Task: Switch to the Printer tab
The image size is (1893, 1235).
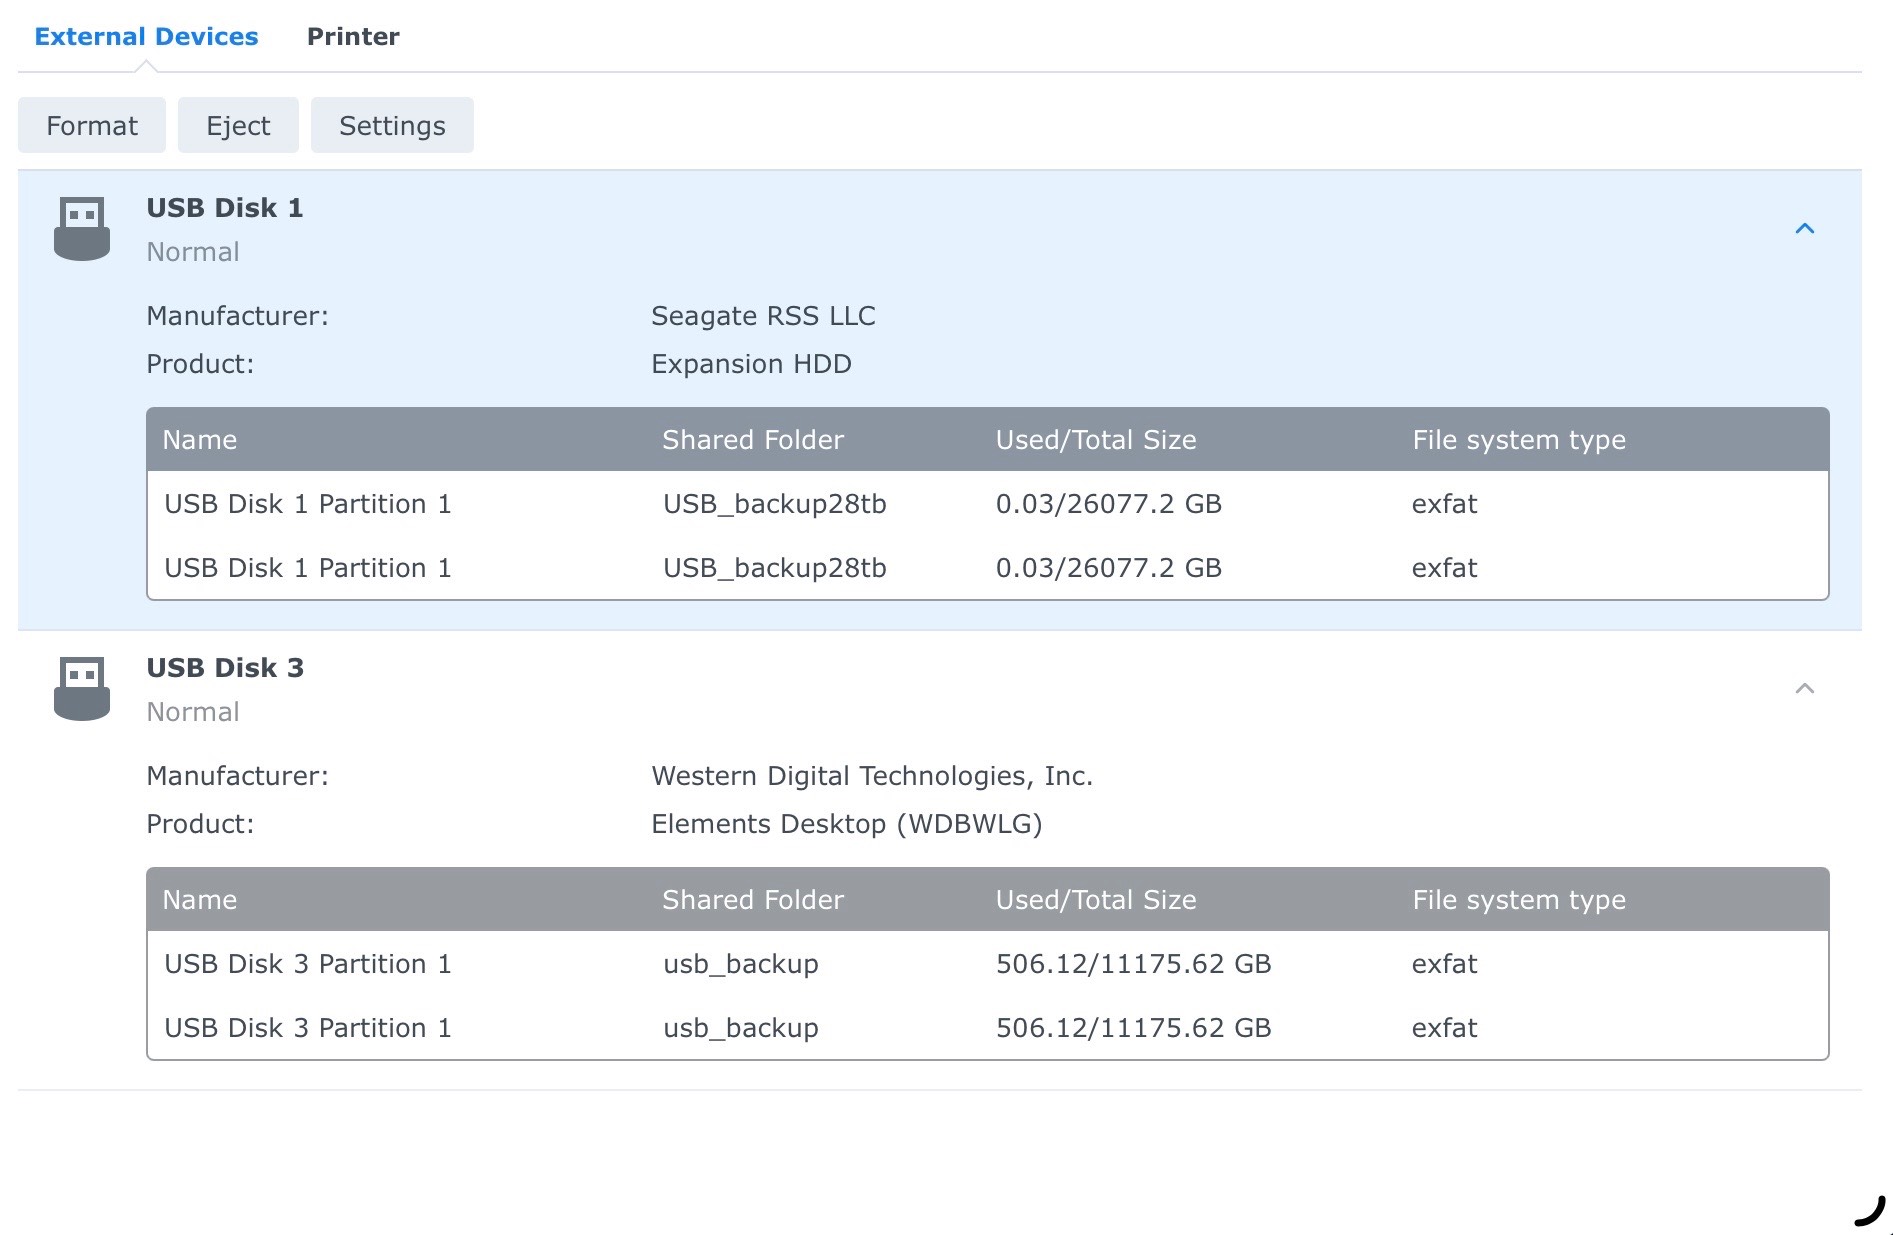Action: click(353, 36)
